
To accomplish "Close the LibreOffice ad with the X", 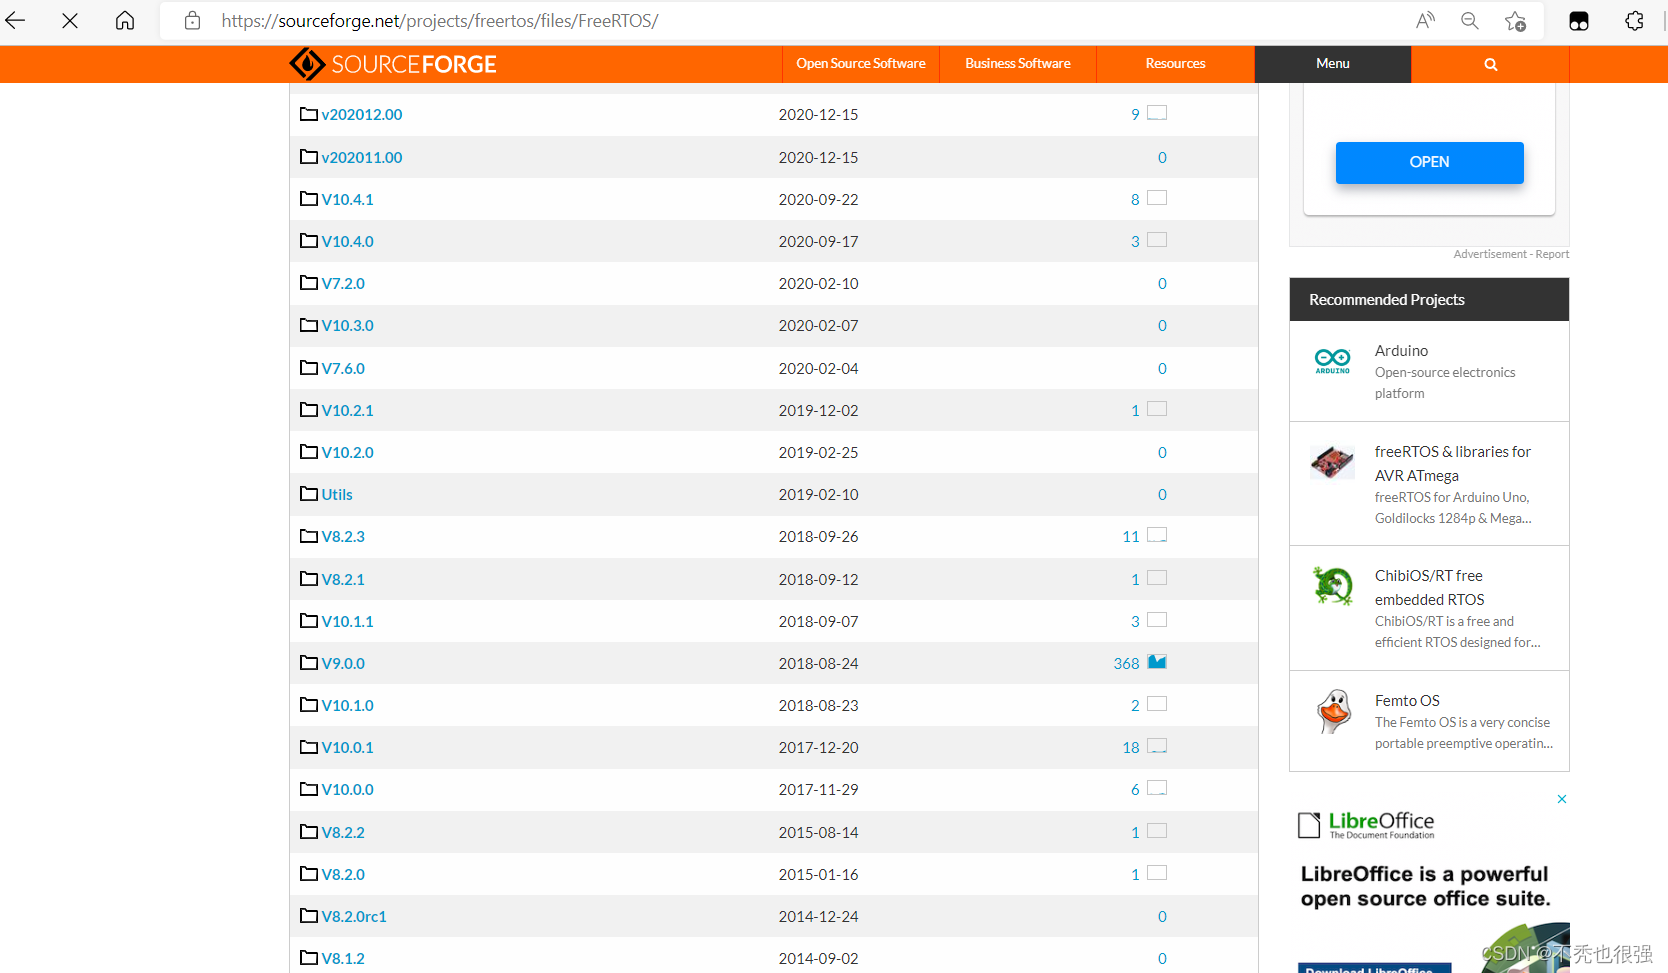I will (1561, 799).
